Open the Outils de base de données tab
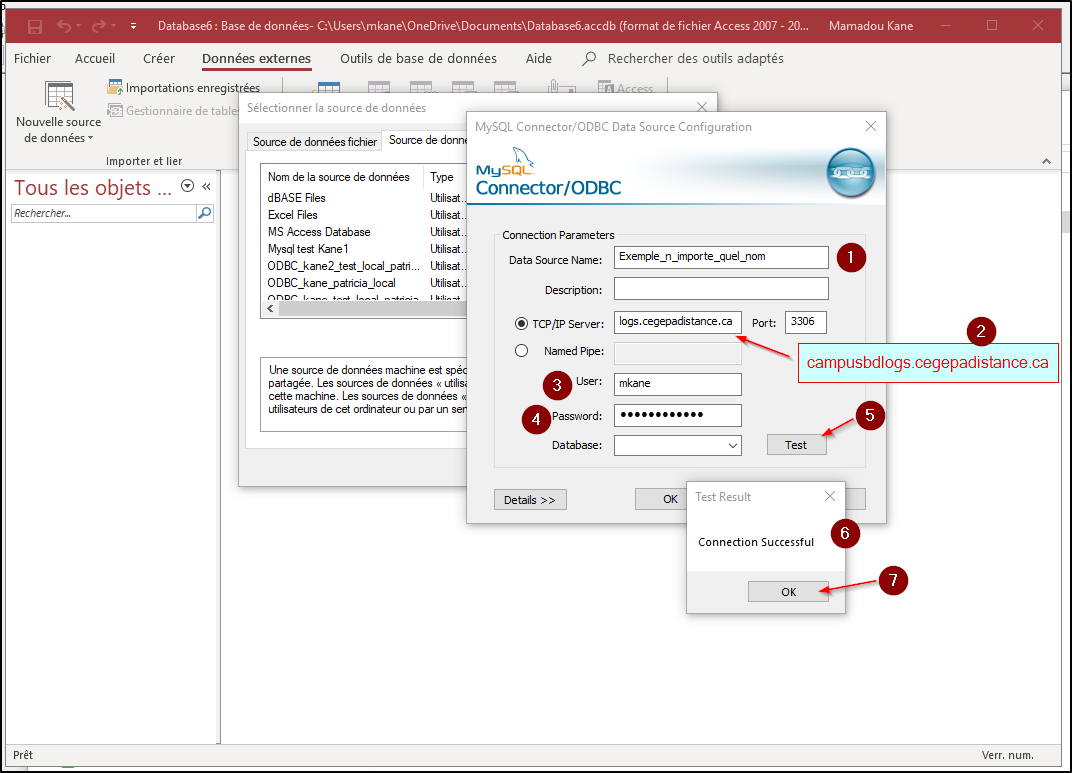Screen dimensions: 1072x773 pos(418,59)
